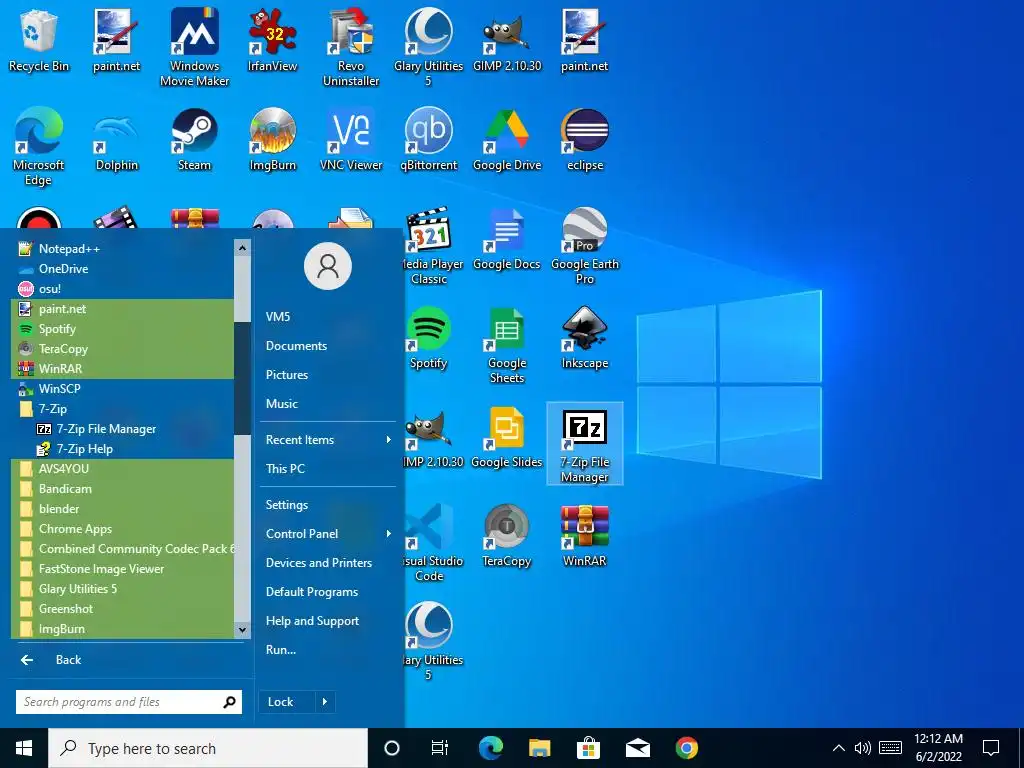Open Google Slides desktop shortcut

(x=507, y=438)
